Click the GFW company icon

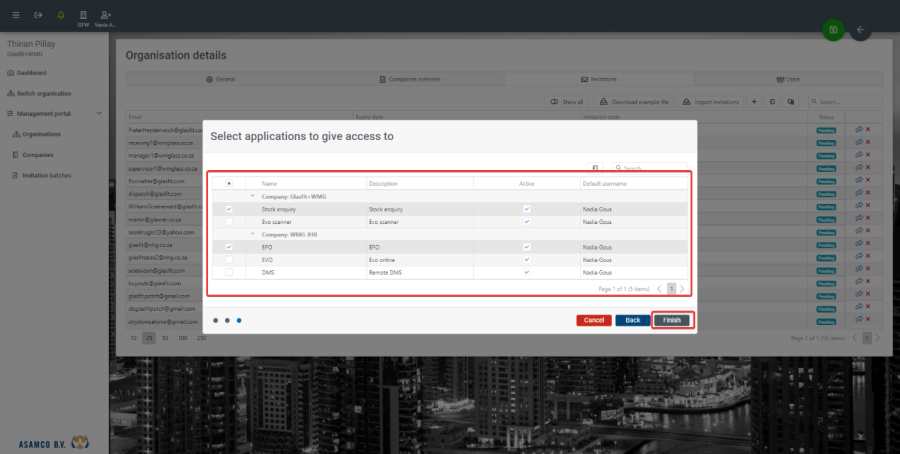point(83,17)
